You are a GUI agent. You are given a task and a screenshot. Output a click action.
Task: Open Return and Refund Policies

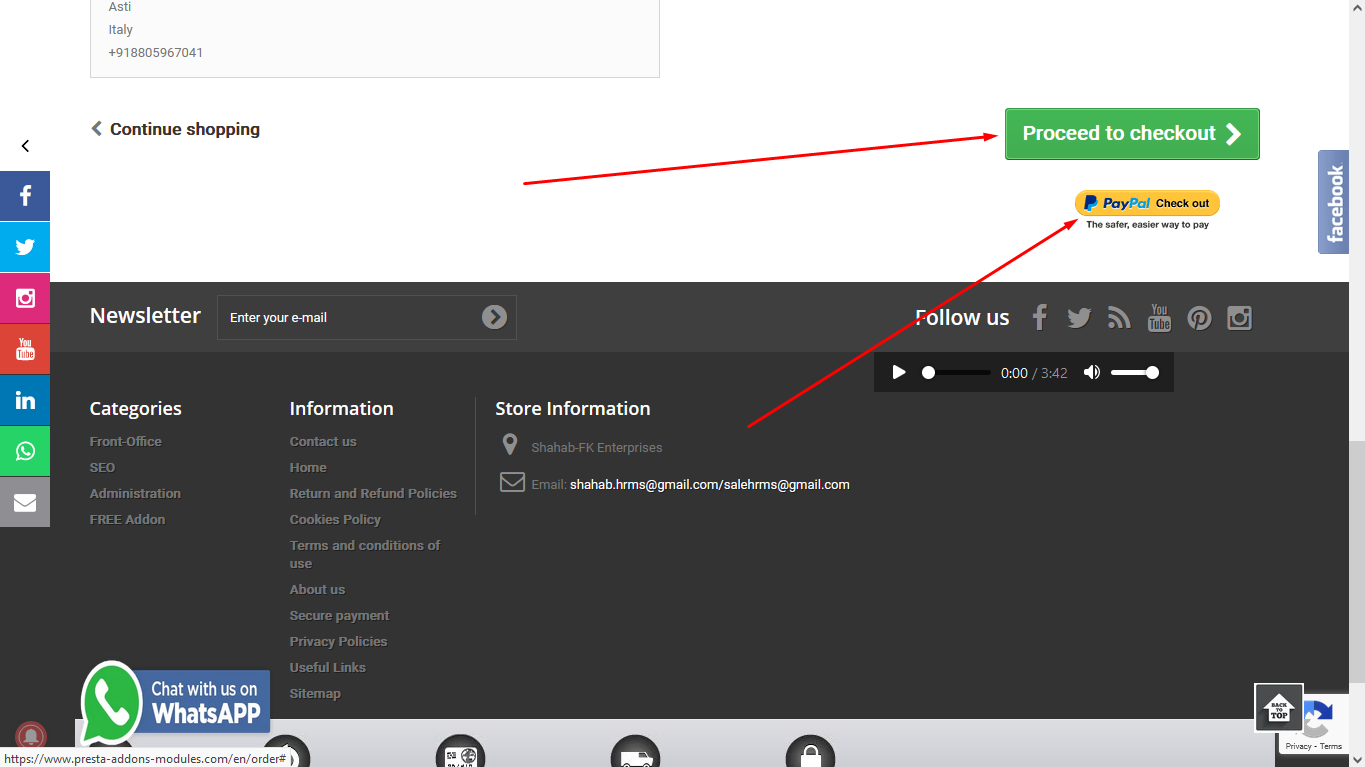click(373, 493)
